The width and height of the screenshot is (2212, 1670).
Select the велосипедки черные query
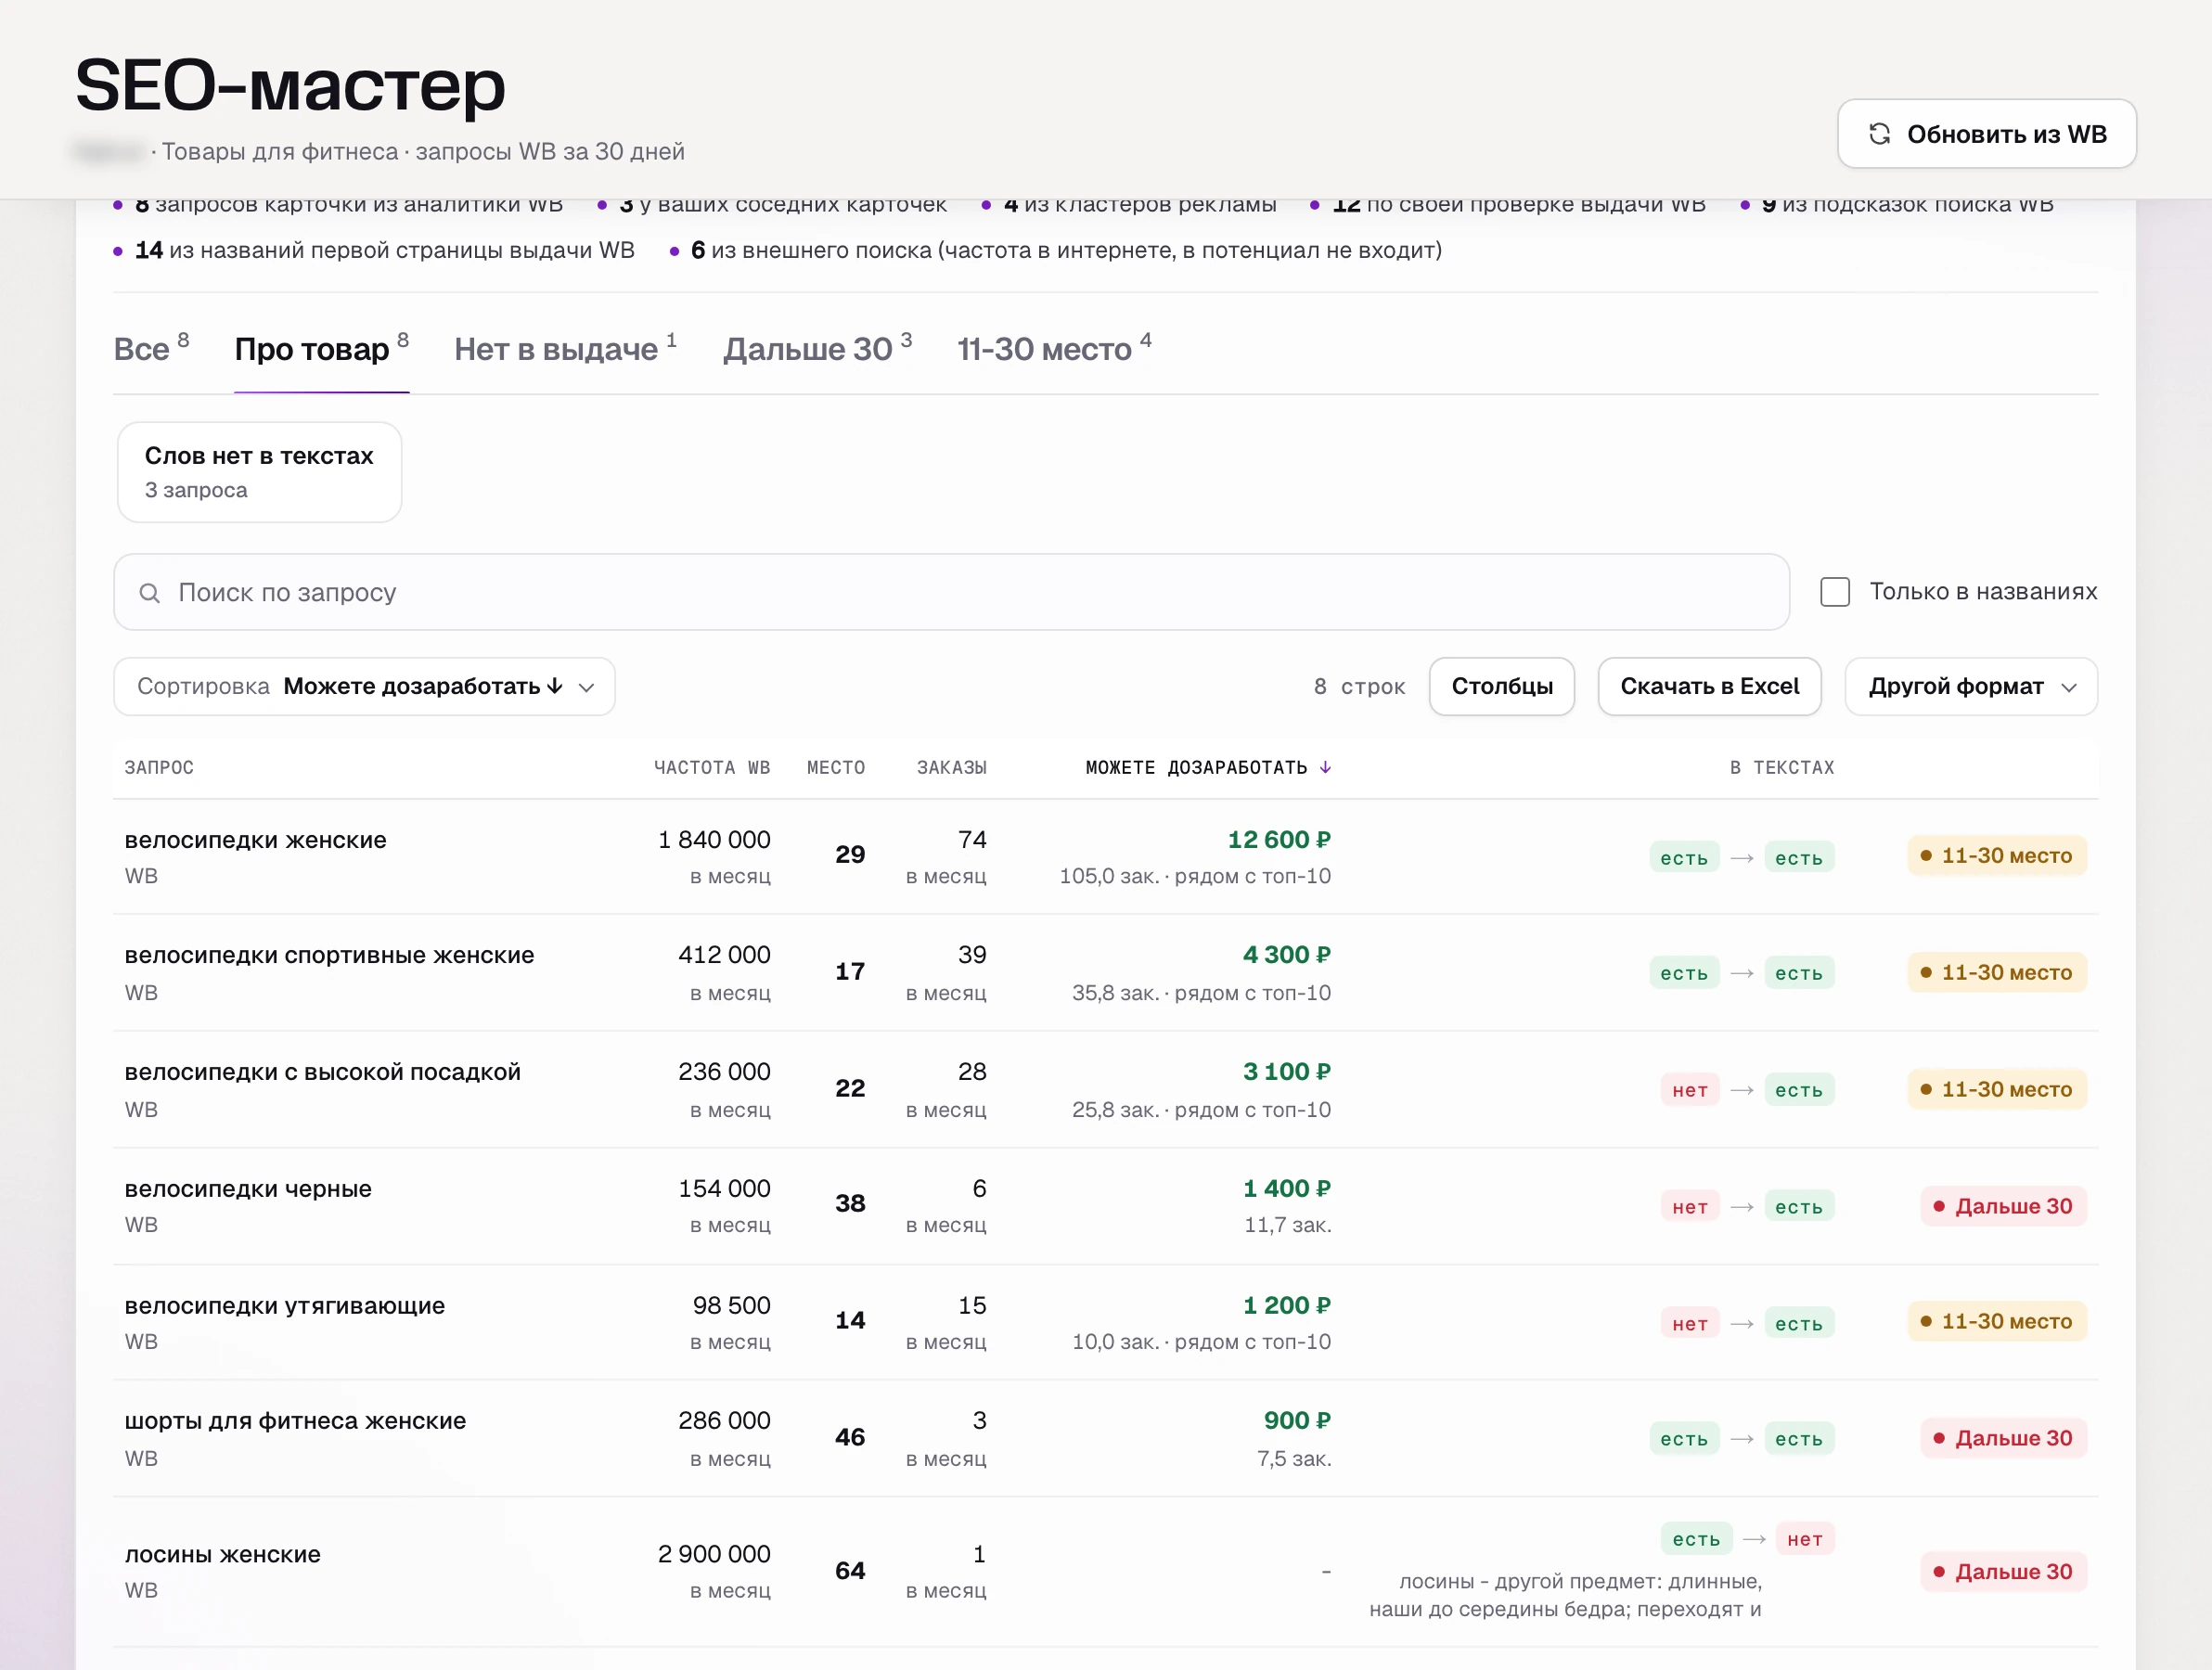248,1189
